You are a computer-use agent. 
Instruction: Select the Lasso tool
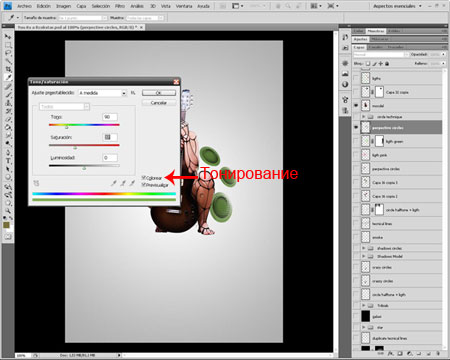pyautogui.click(x=8, y=53)
